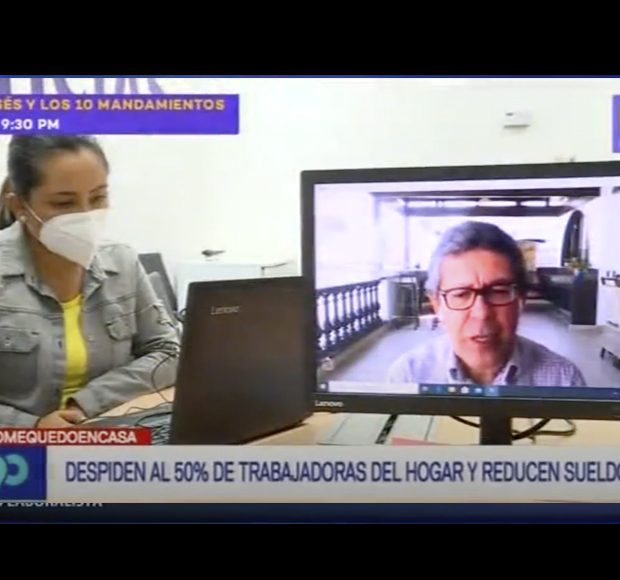Screen dimensions: 620x580
Task: Open Task View icon on monitor taskbar
Action: (425, 389)
